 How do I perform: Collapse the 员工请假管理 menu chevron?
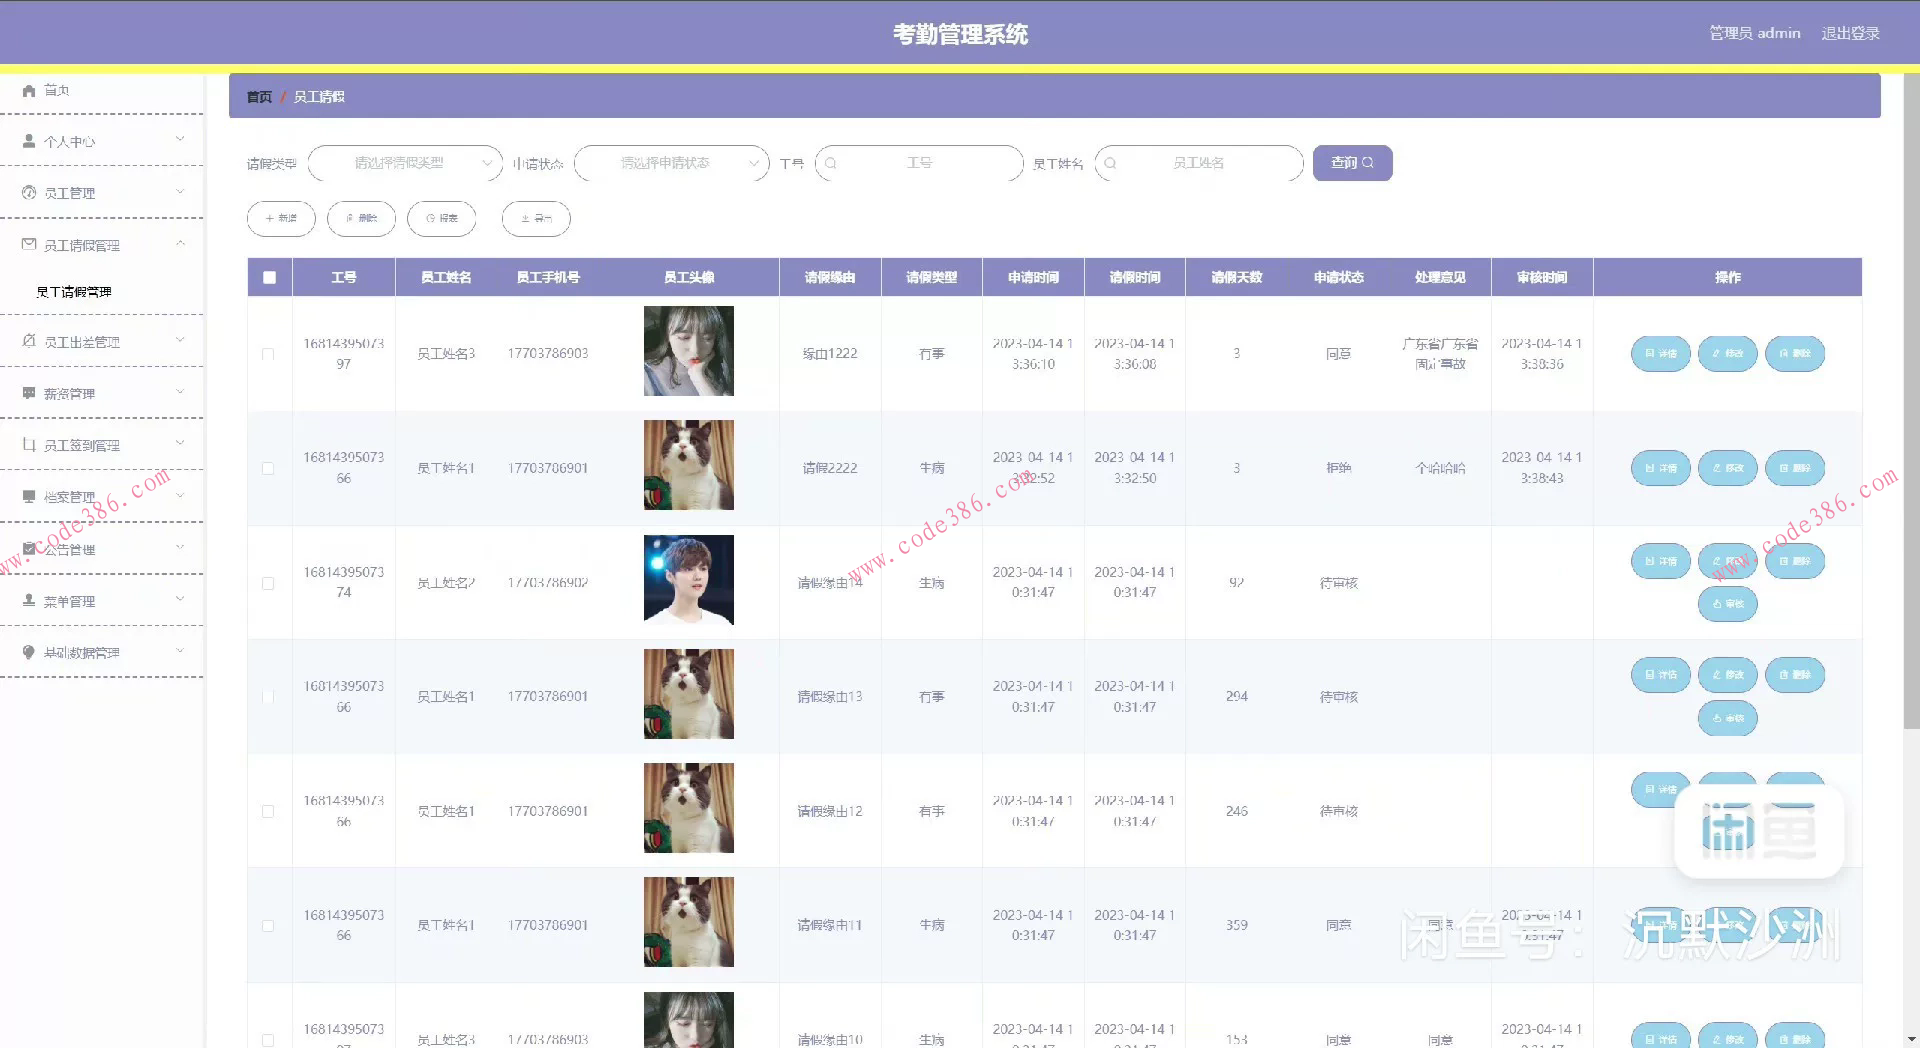180,243
